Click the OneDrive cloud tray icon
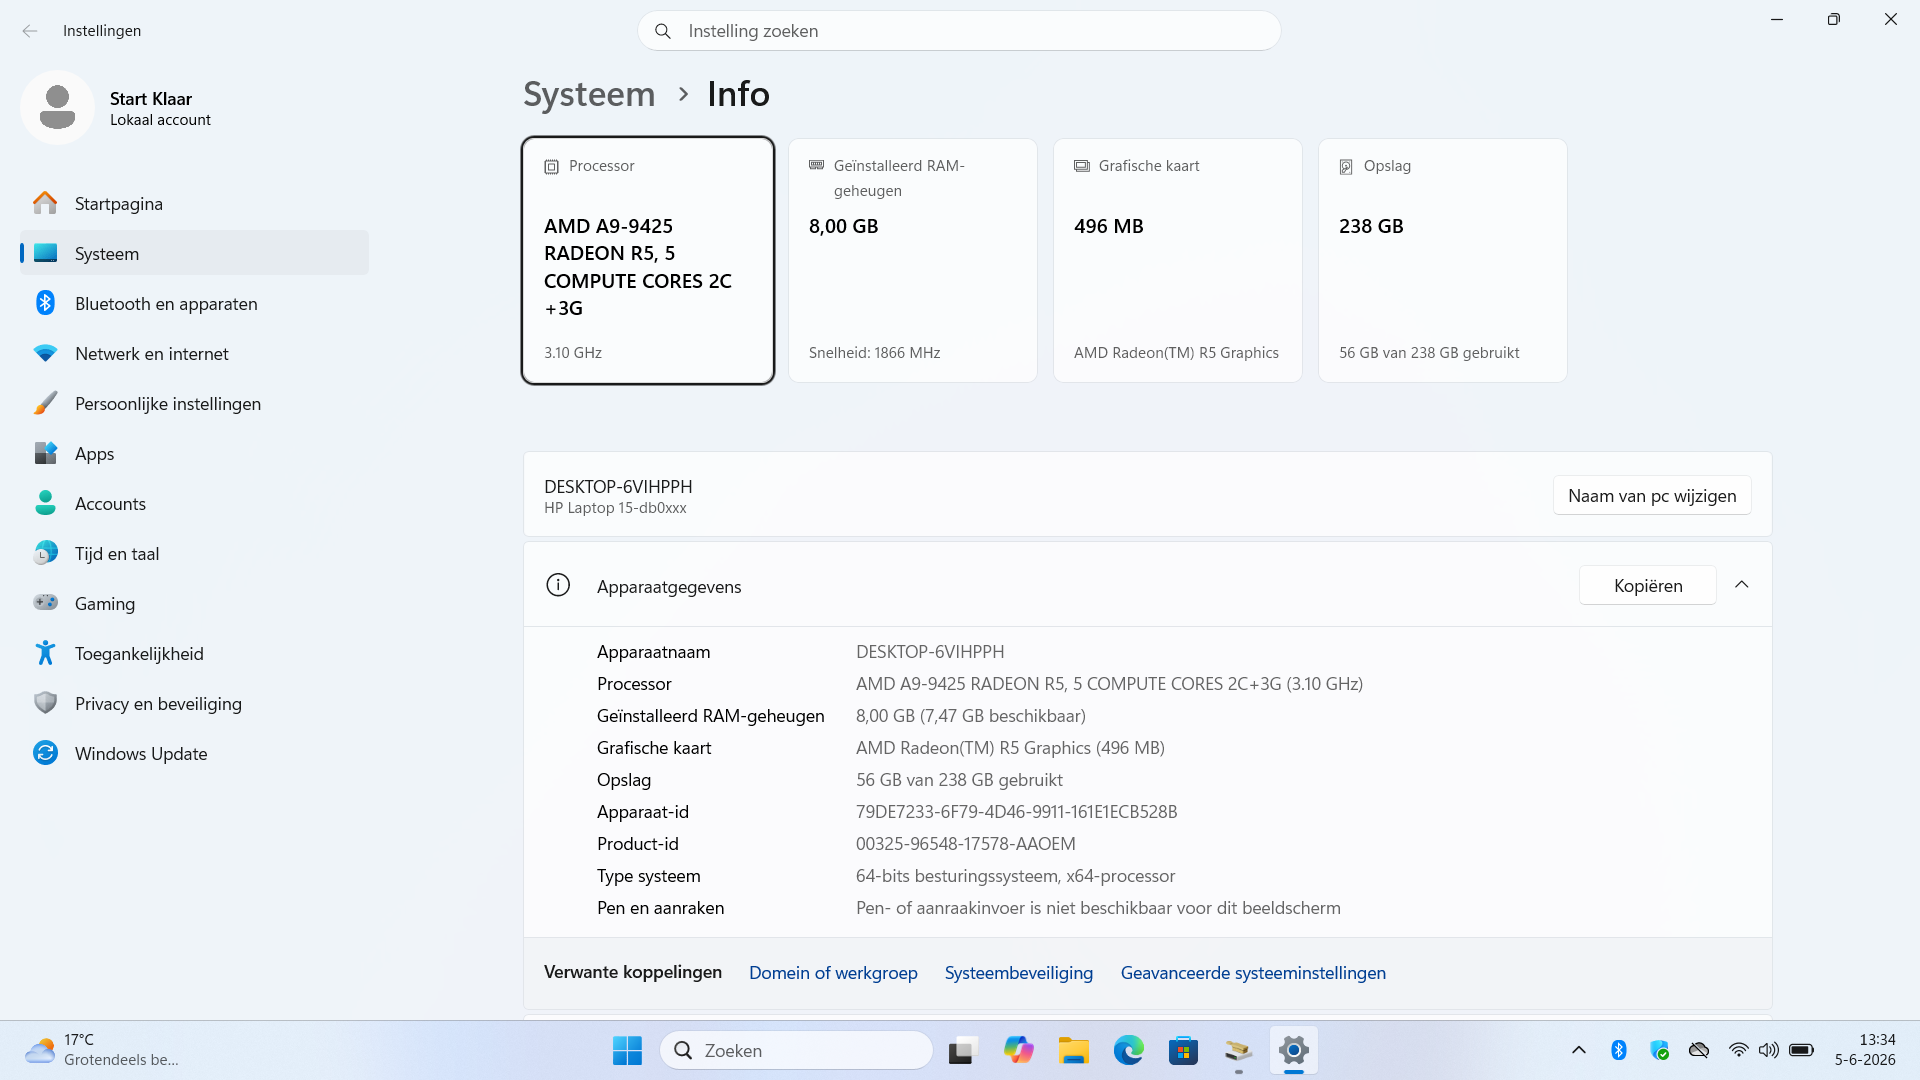 coord(1699,1050)
